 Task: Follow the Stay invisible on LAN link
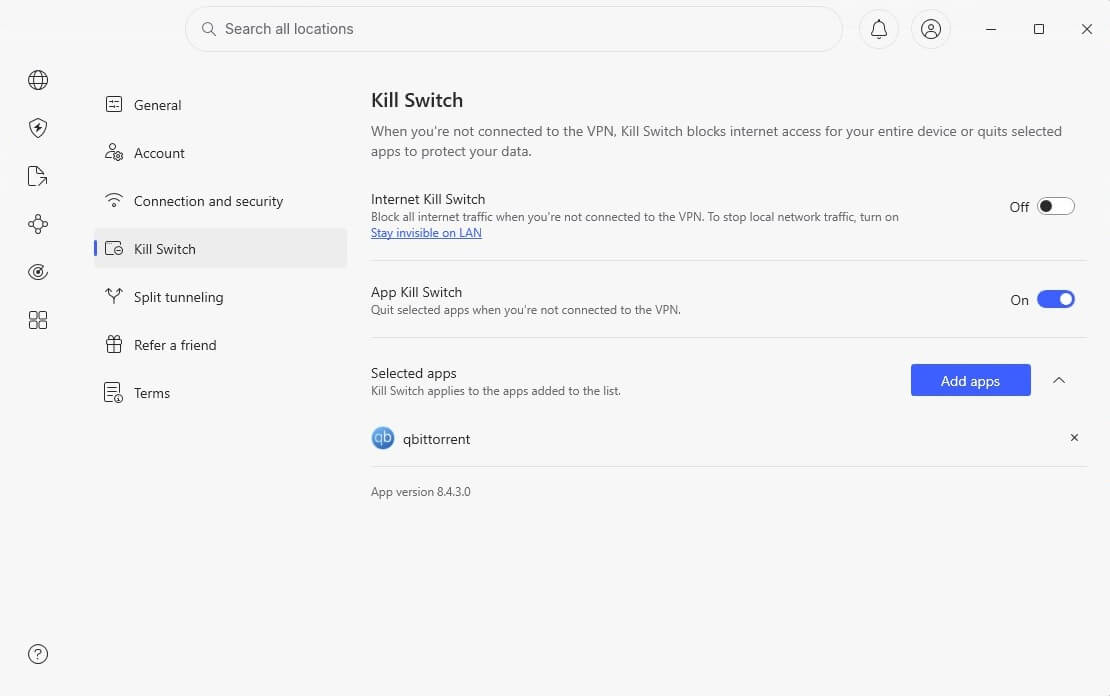pos(426,233)
